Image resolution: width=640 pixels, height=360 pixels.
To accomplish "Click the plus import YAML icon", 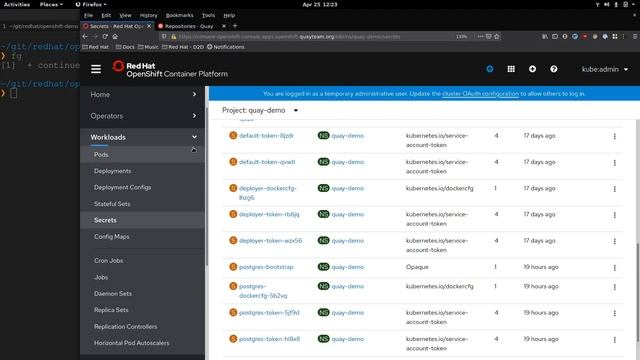I will [532, 69].
